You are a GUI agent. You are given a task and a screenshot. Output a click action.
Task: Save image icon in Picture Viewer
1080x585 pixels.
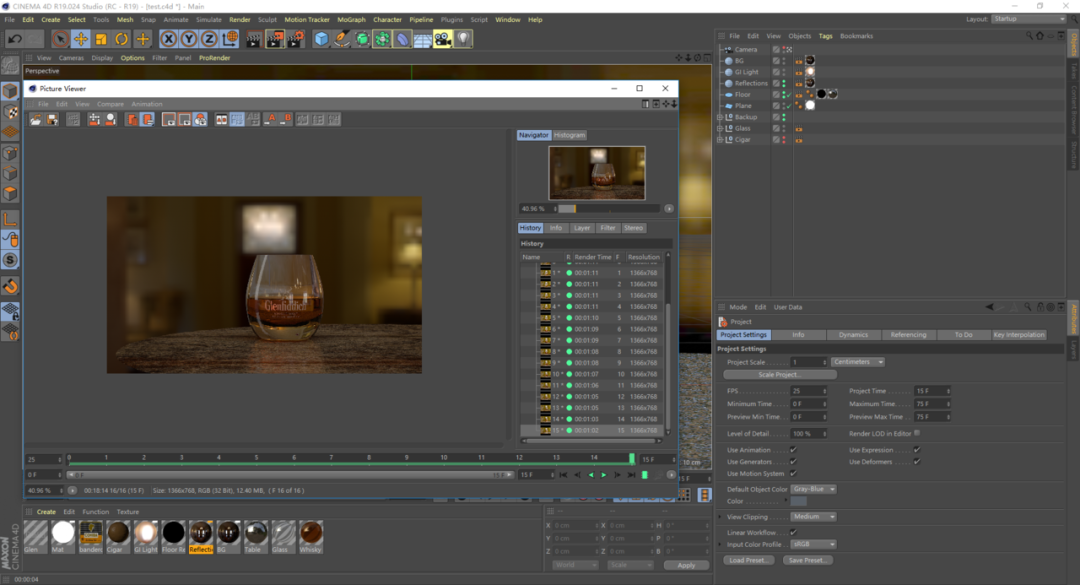point(52,120)
